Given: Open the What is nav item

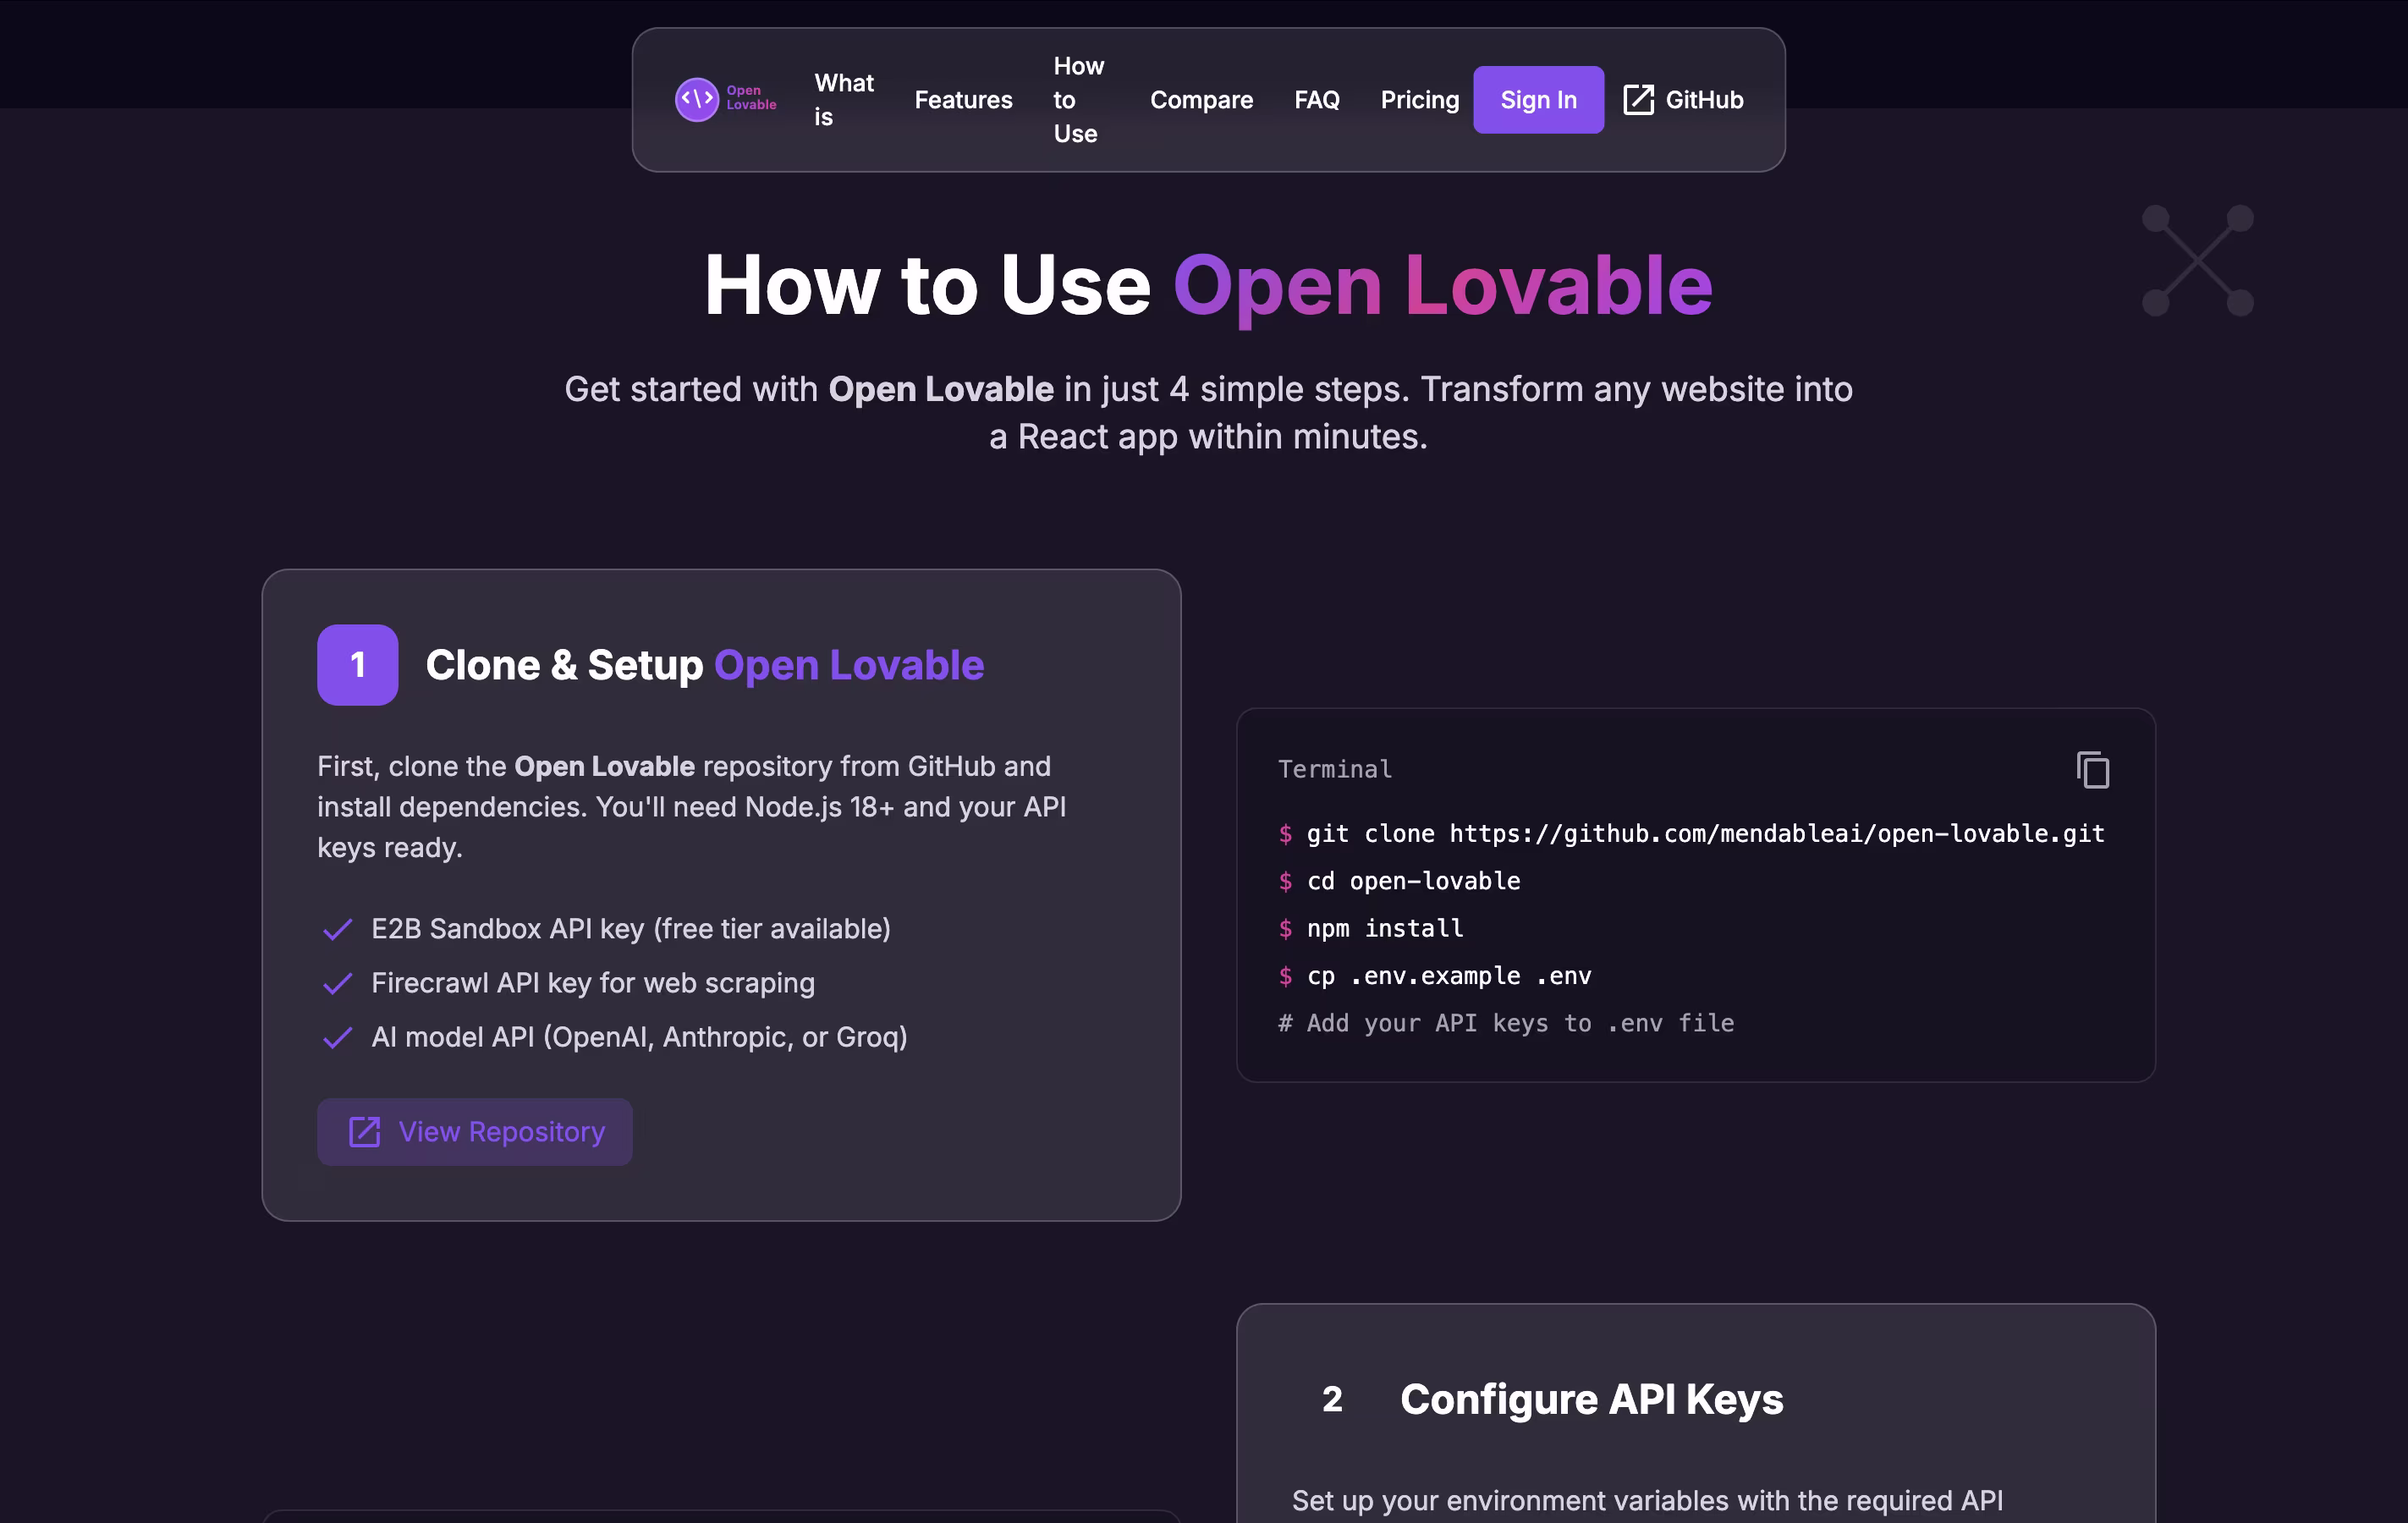Looking at the screenshot, I should (843, 100).
